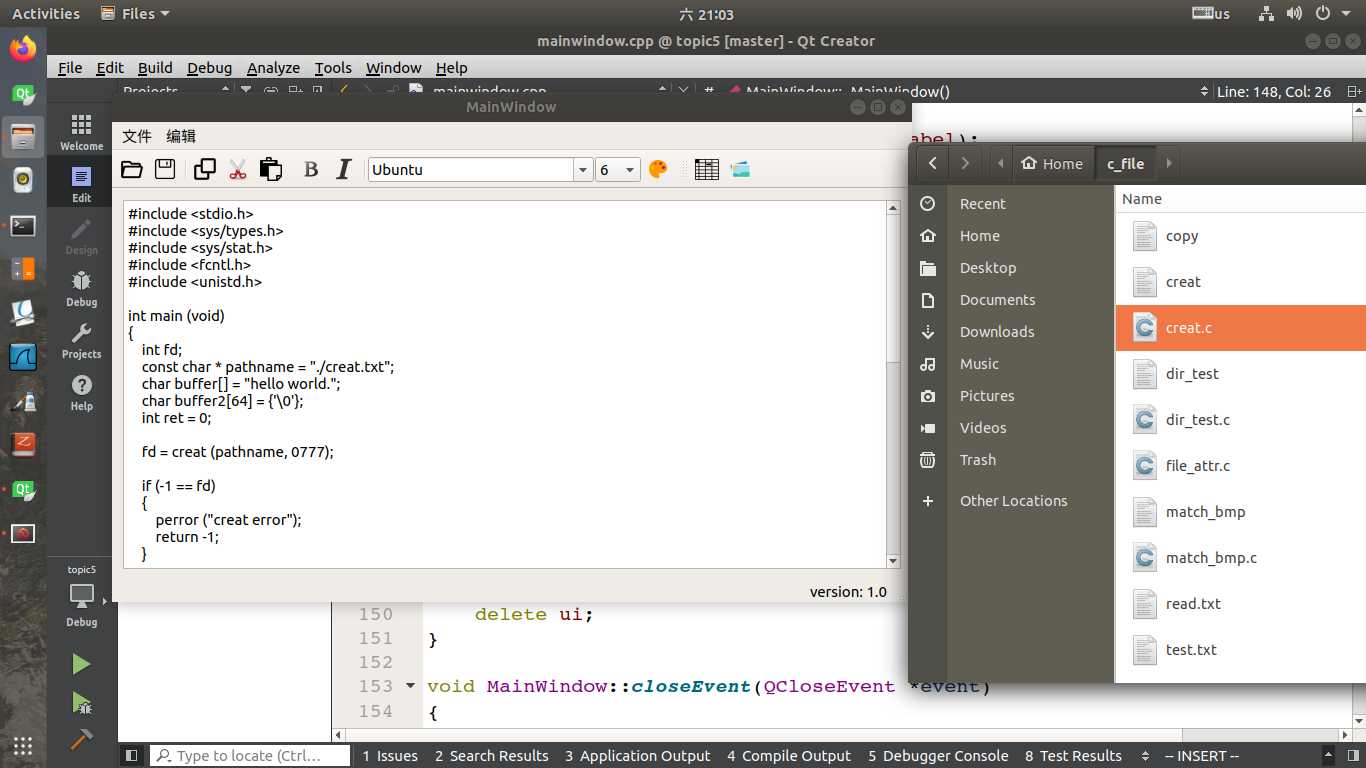
Task: Open Projects mode with wrench icon
Action: pos(82,340)
